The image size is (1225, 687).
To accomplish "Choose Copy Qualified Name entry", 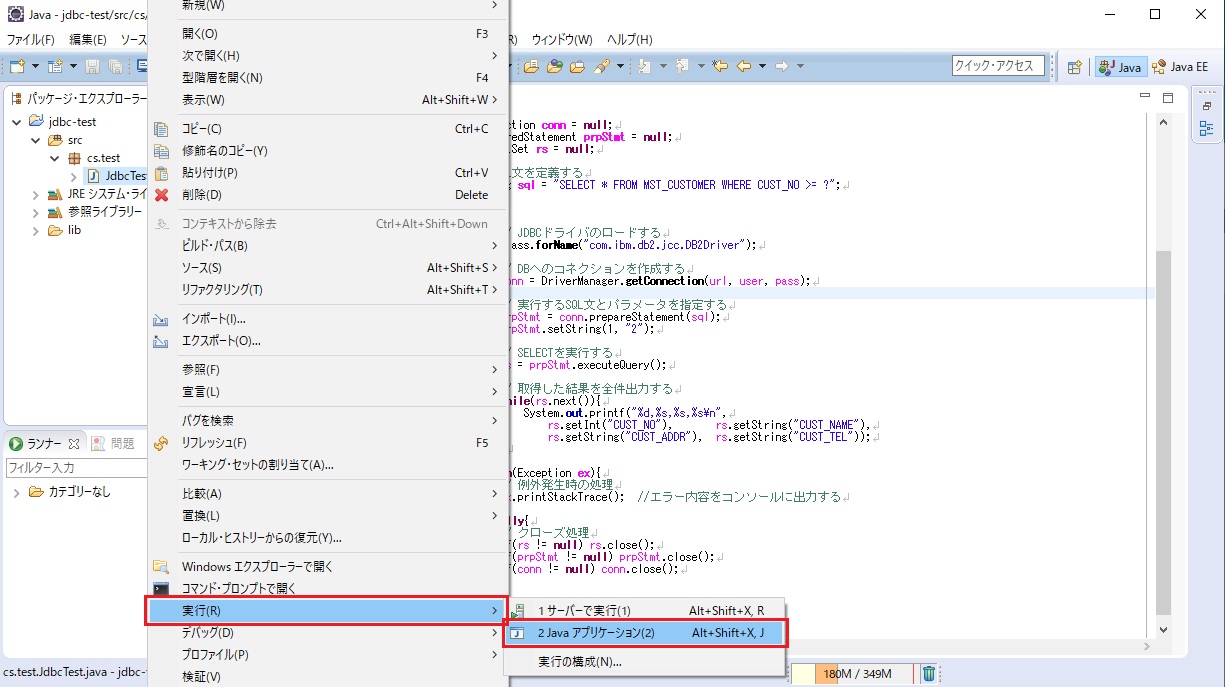I will (x=329, y=151).
